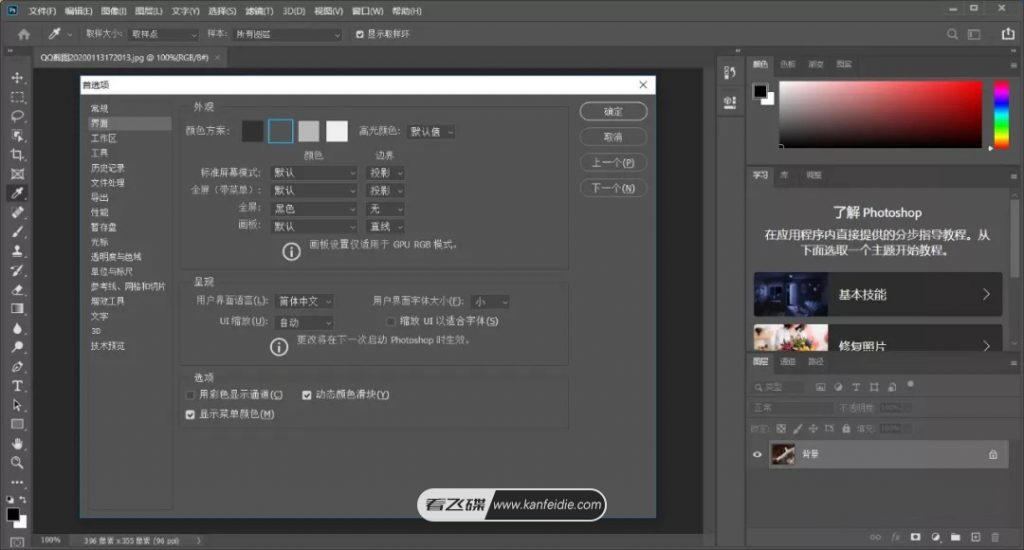Open the 图像(I) menu

[114, 11]
